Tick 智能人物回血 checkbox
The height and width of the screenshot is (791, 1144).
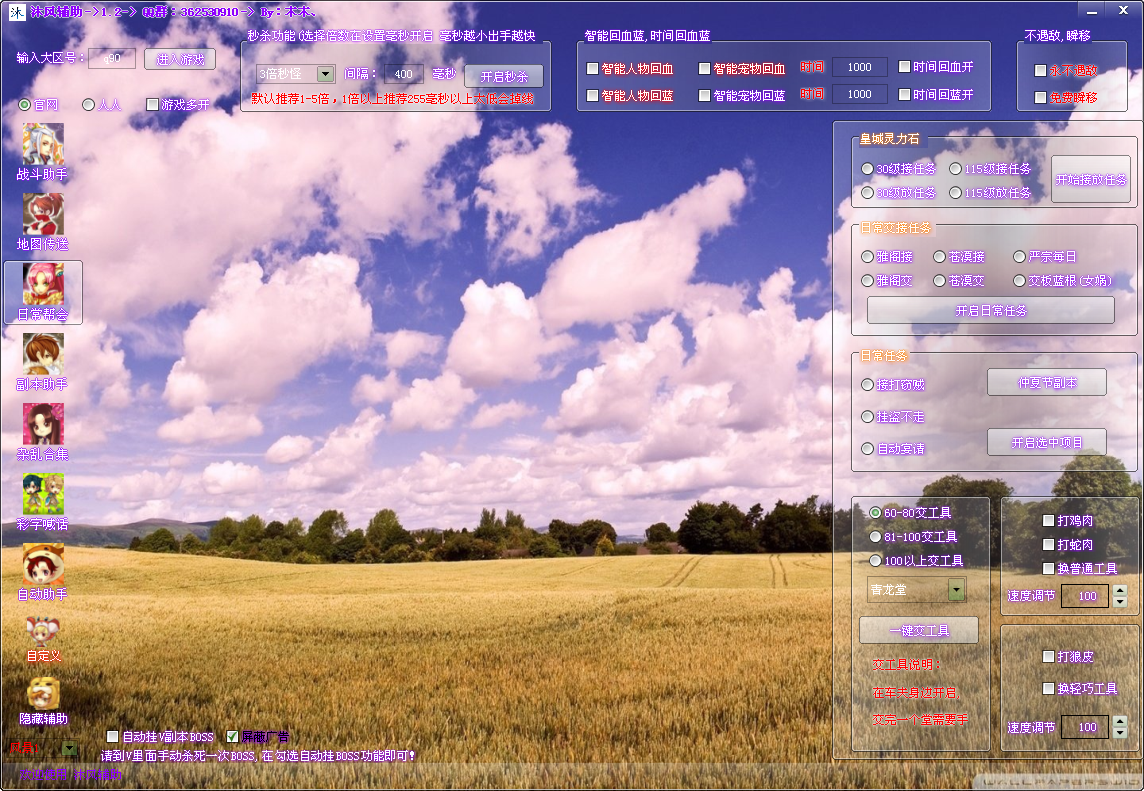coord(592,69)
